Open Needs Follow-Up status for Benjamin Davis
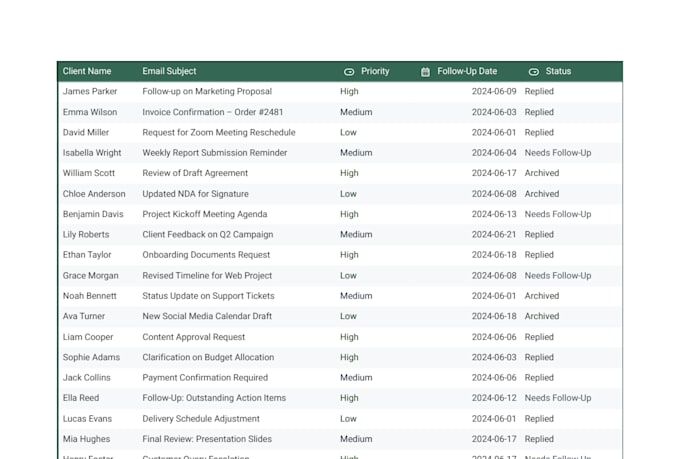This screenshot has height=459, width=680. coord(558,214)
